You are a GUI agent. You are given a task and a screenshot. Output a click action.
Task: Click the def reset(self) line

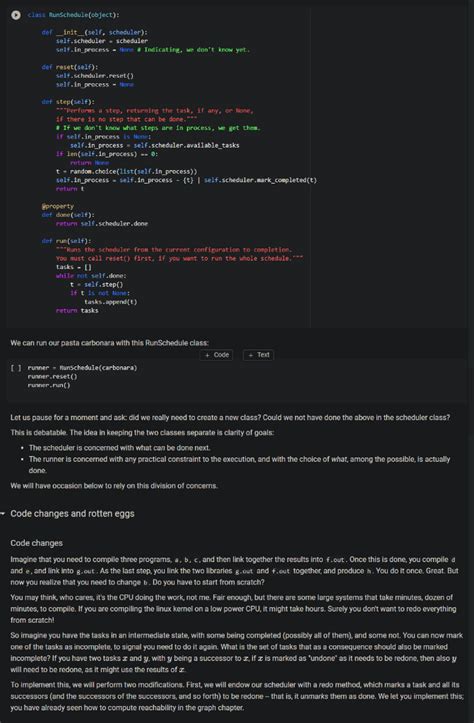70,67
